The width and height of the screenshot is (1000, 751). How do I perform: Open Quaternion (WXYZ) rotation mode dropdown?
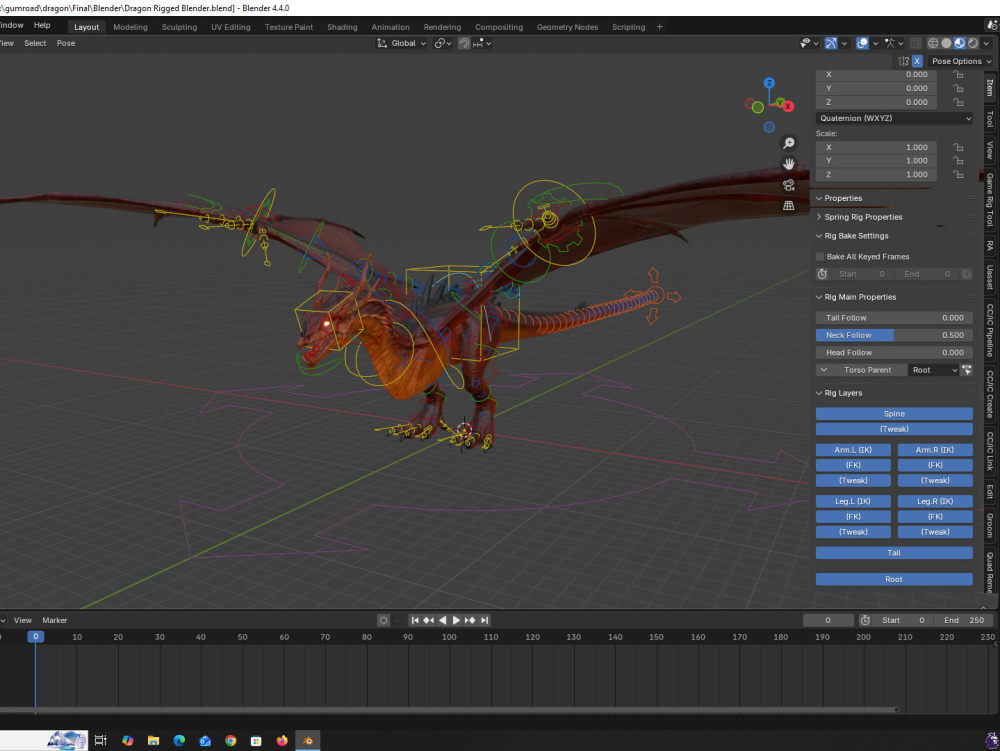[894, 119]
